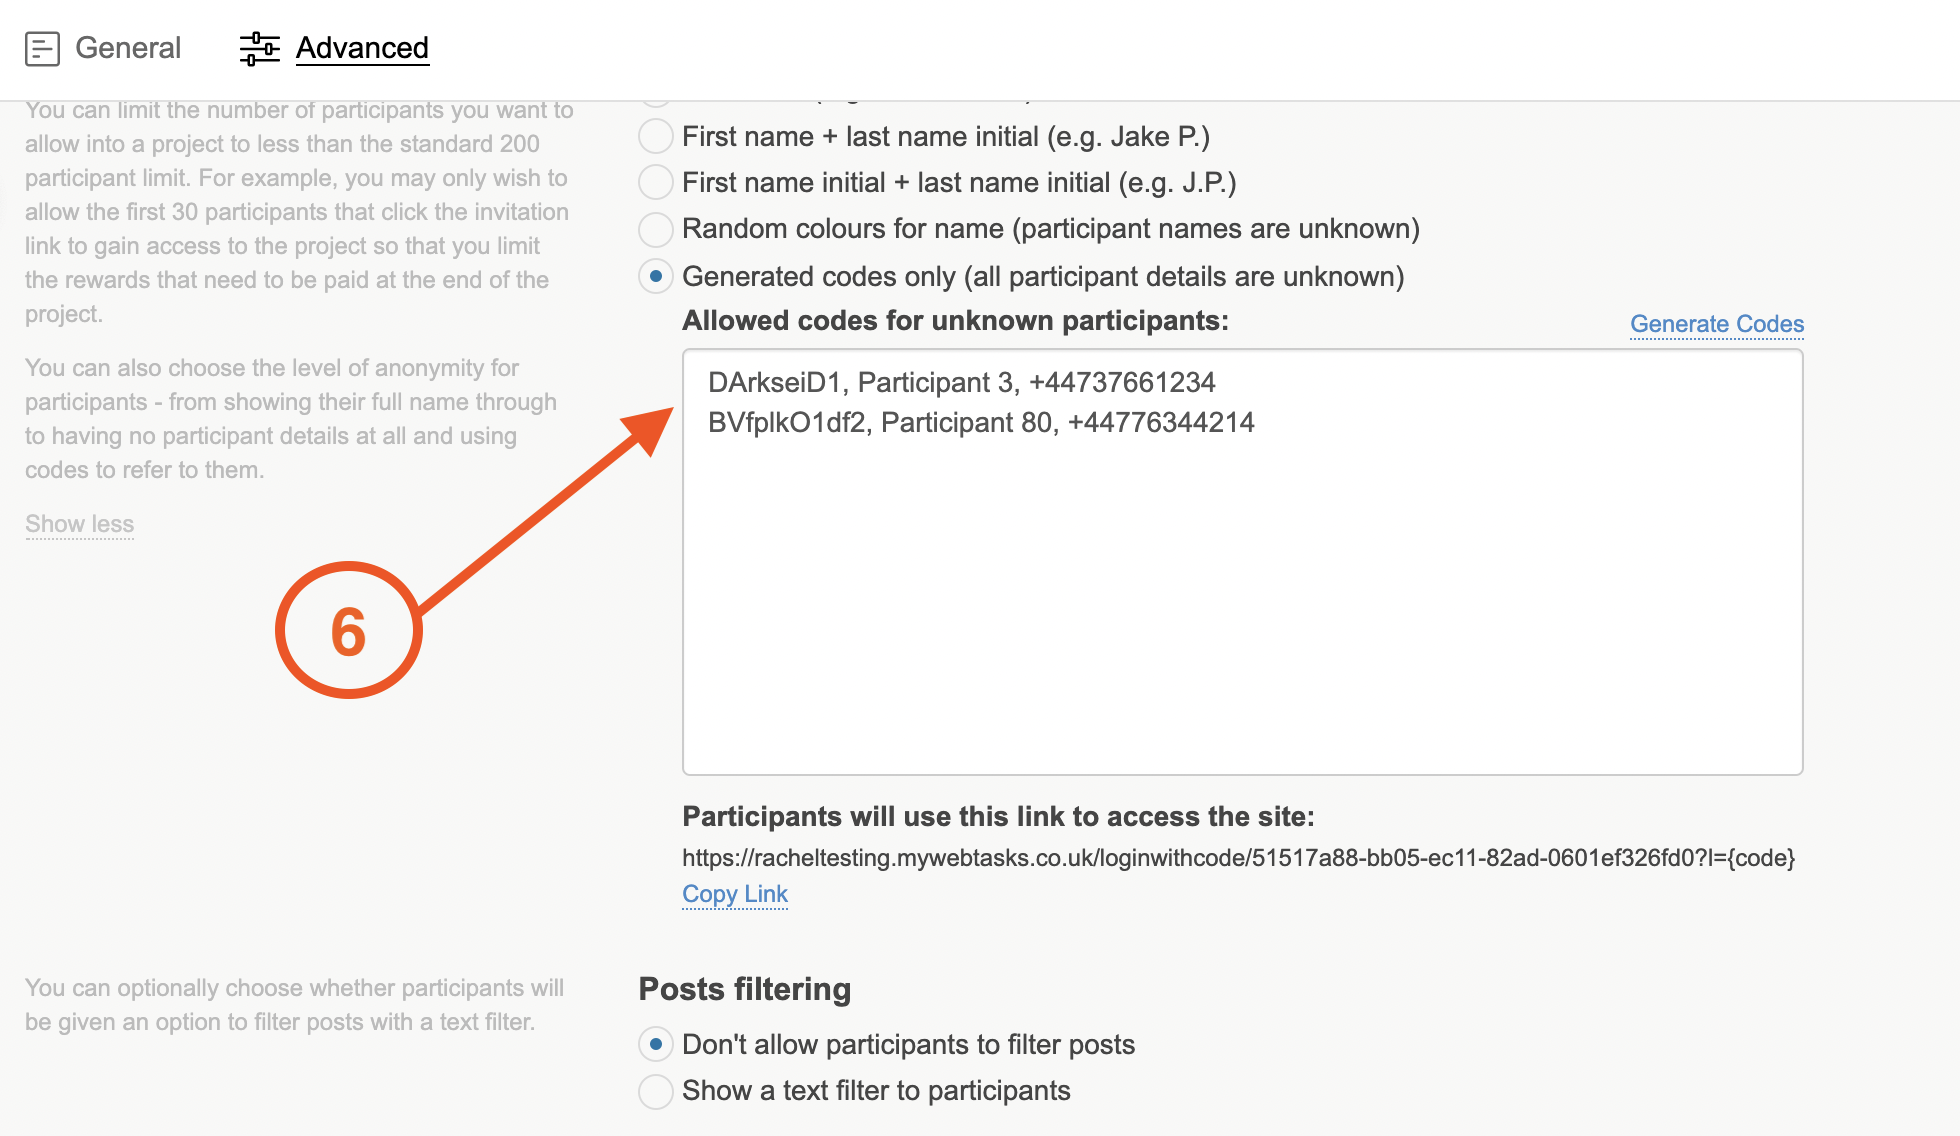This screenshot has height=1136, width=1960.
Task: Click the Copy Link link
Action: (735, 894)
